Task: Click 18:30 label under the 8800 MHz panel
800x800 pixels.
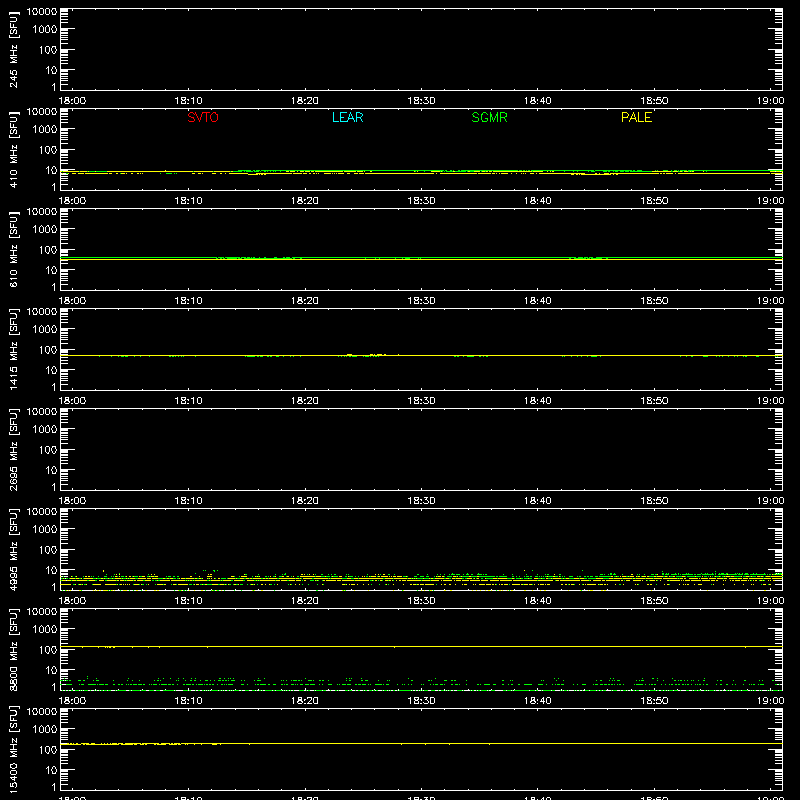Action: point(421,701)
